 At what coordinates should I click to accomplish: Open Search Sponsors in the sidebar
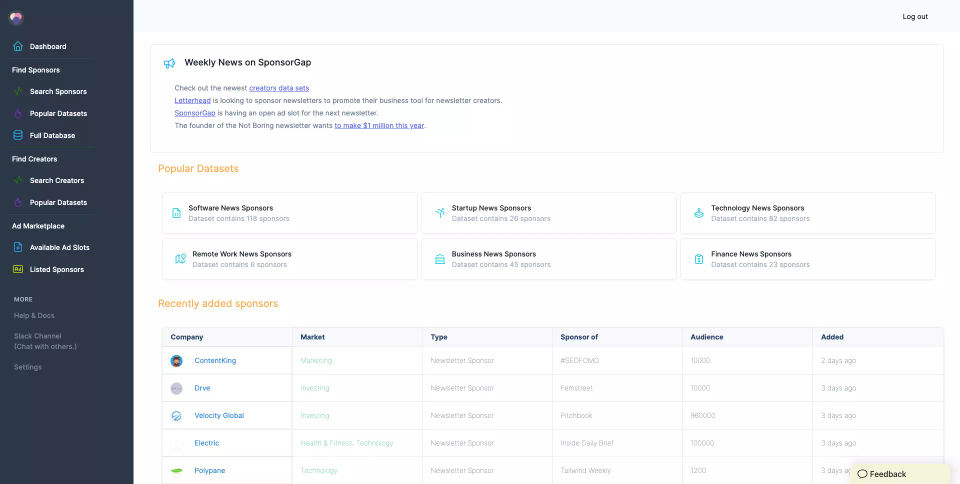pyautogui.click(x=58, y=92)
